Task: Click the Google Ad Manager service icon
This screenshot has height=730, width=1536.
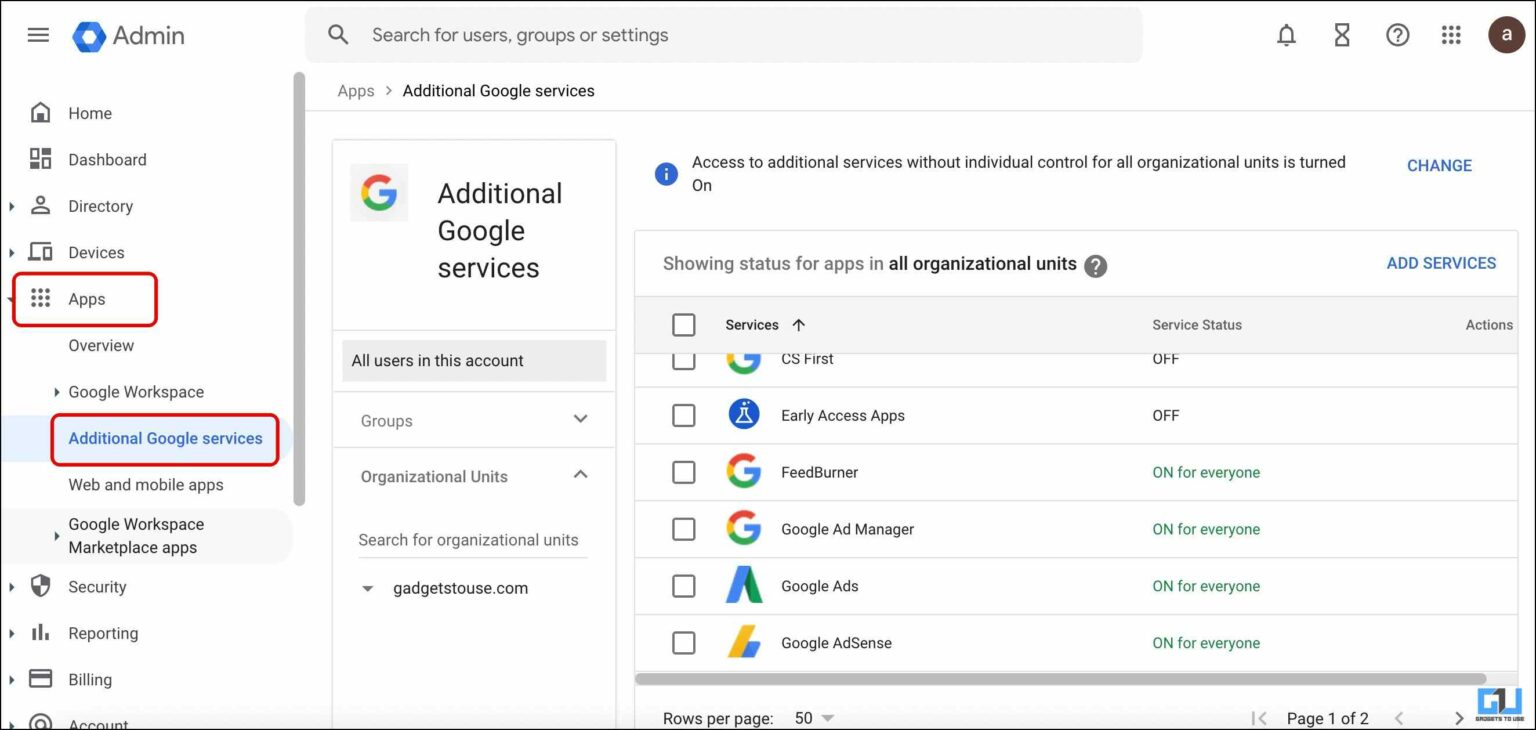Action: click(743, 529)
